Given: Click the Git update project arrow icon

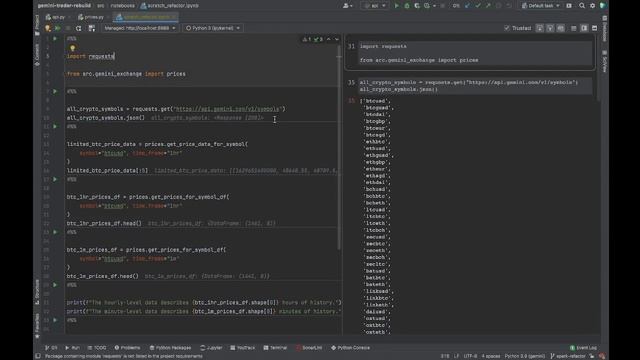Looking at the screenshot, I should pyautogui.click(x=467, y=6).
